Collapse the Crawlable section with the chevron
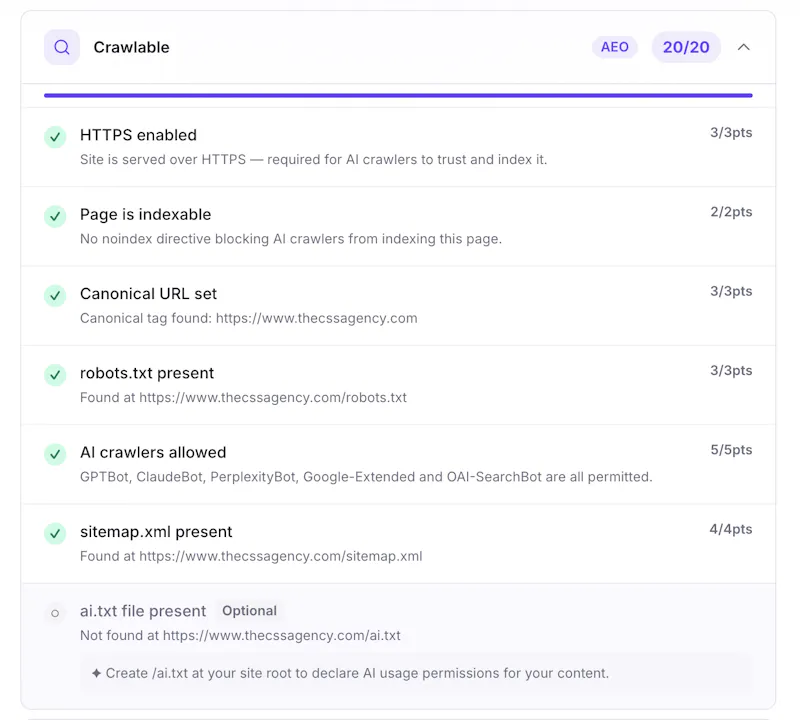This screenshot has width=800, height=720. (x=744, y=47)
